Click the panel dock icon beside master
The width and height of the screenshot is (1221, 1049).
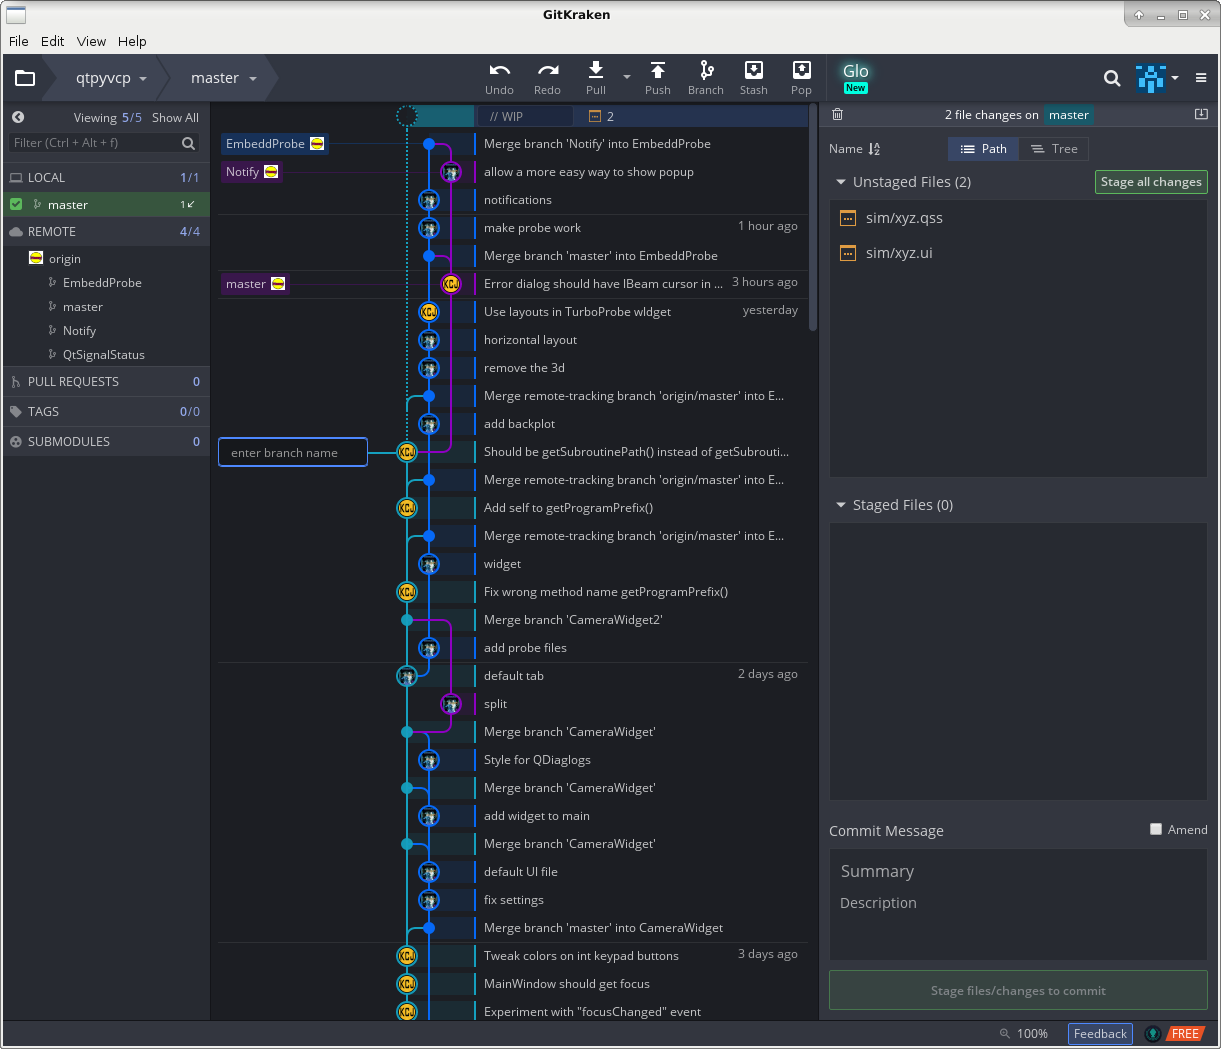tap(1201, 114)
